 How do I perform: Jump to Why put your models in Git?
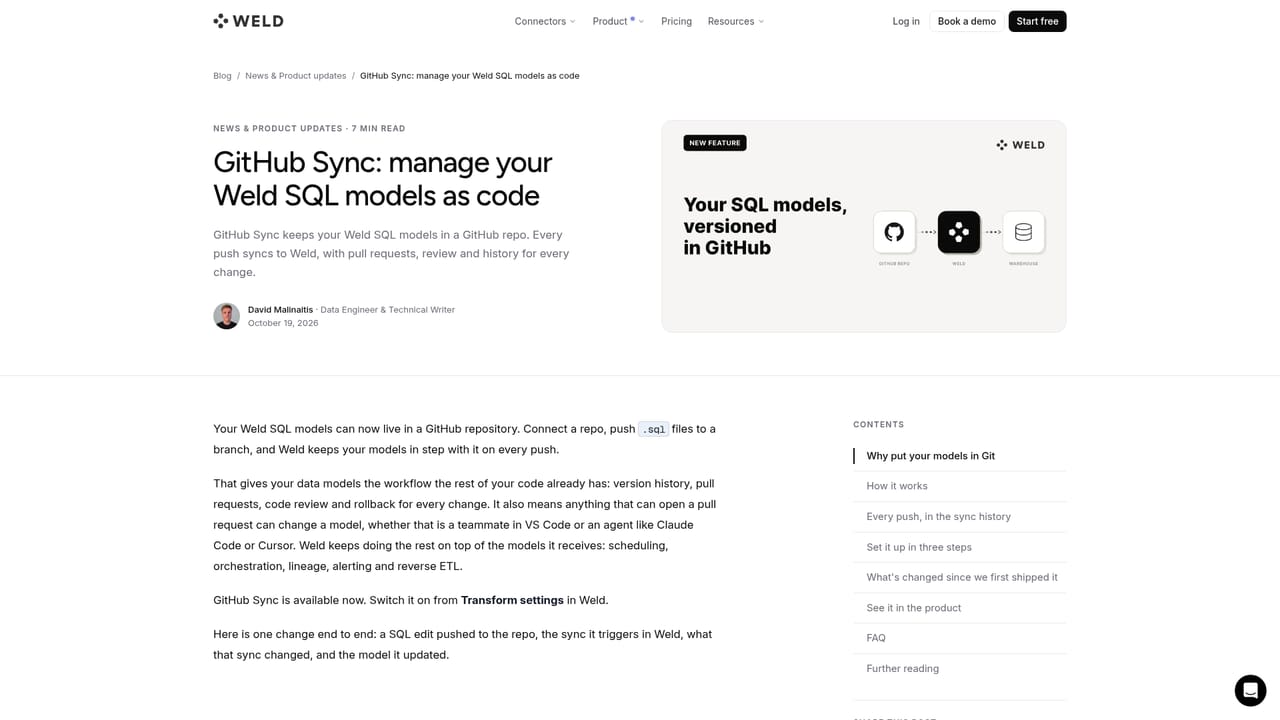(x=930, y=456)
